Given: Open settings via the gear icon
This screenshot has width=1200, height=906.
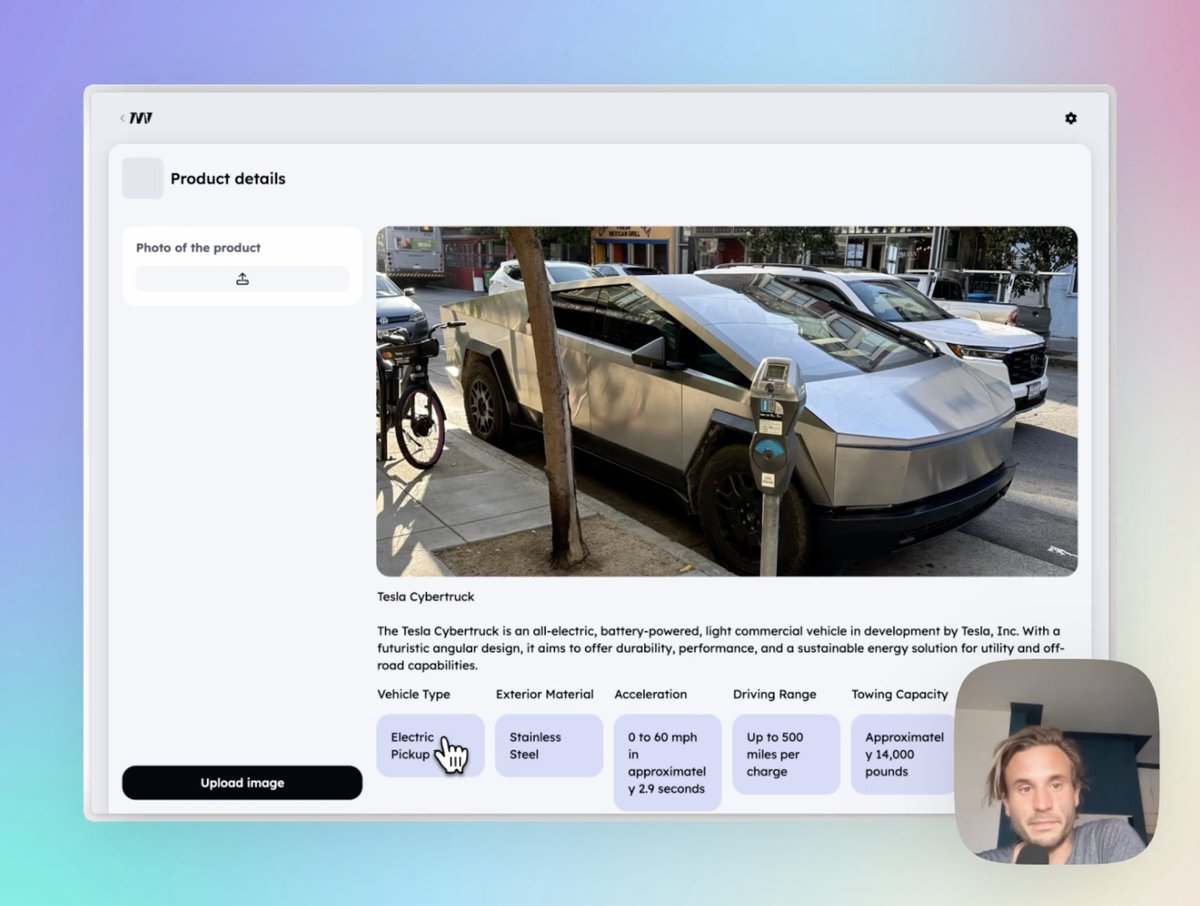Looking at the screenshot, I should 1071,118.
